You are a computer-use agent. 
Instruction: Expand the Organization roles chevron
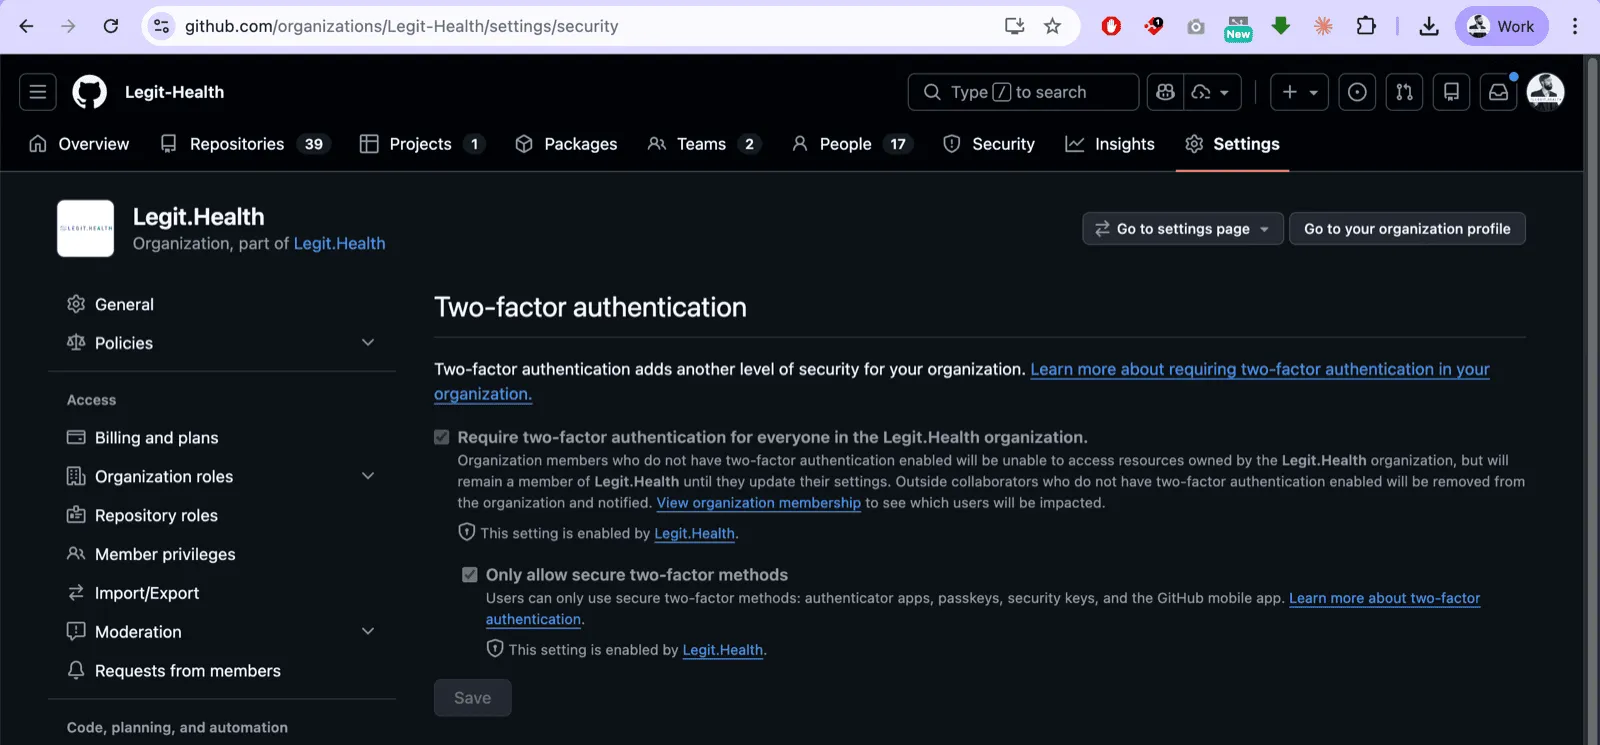pyautogui.click(x=368, y=477)
